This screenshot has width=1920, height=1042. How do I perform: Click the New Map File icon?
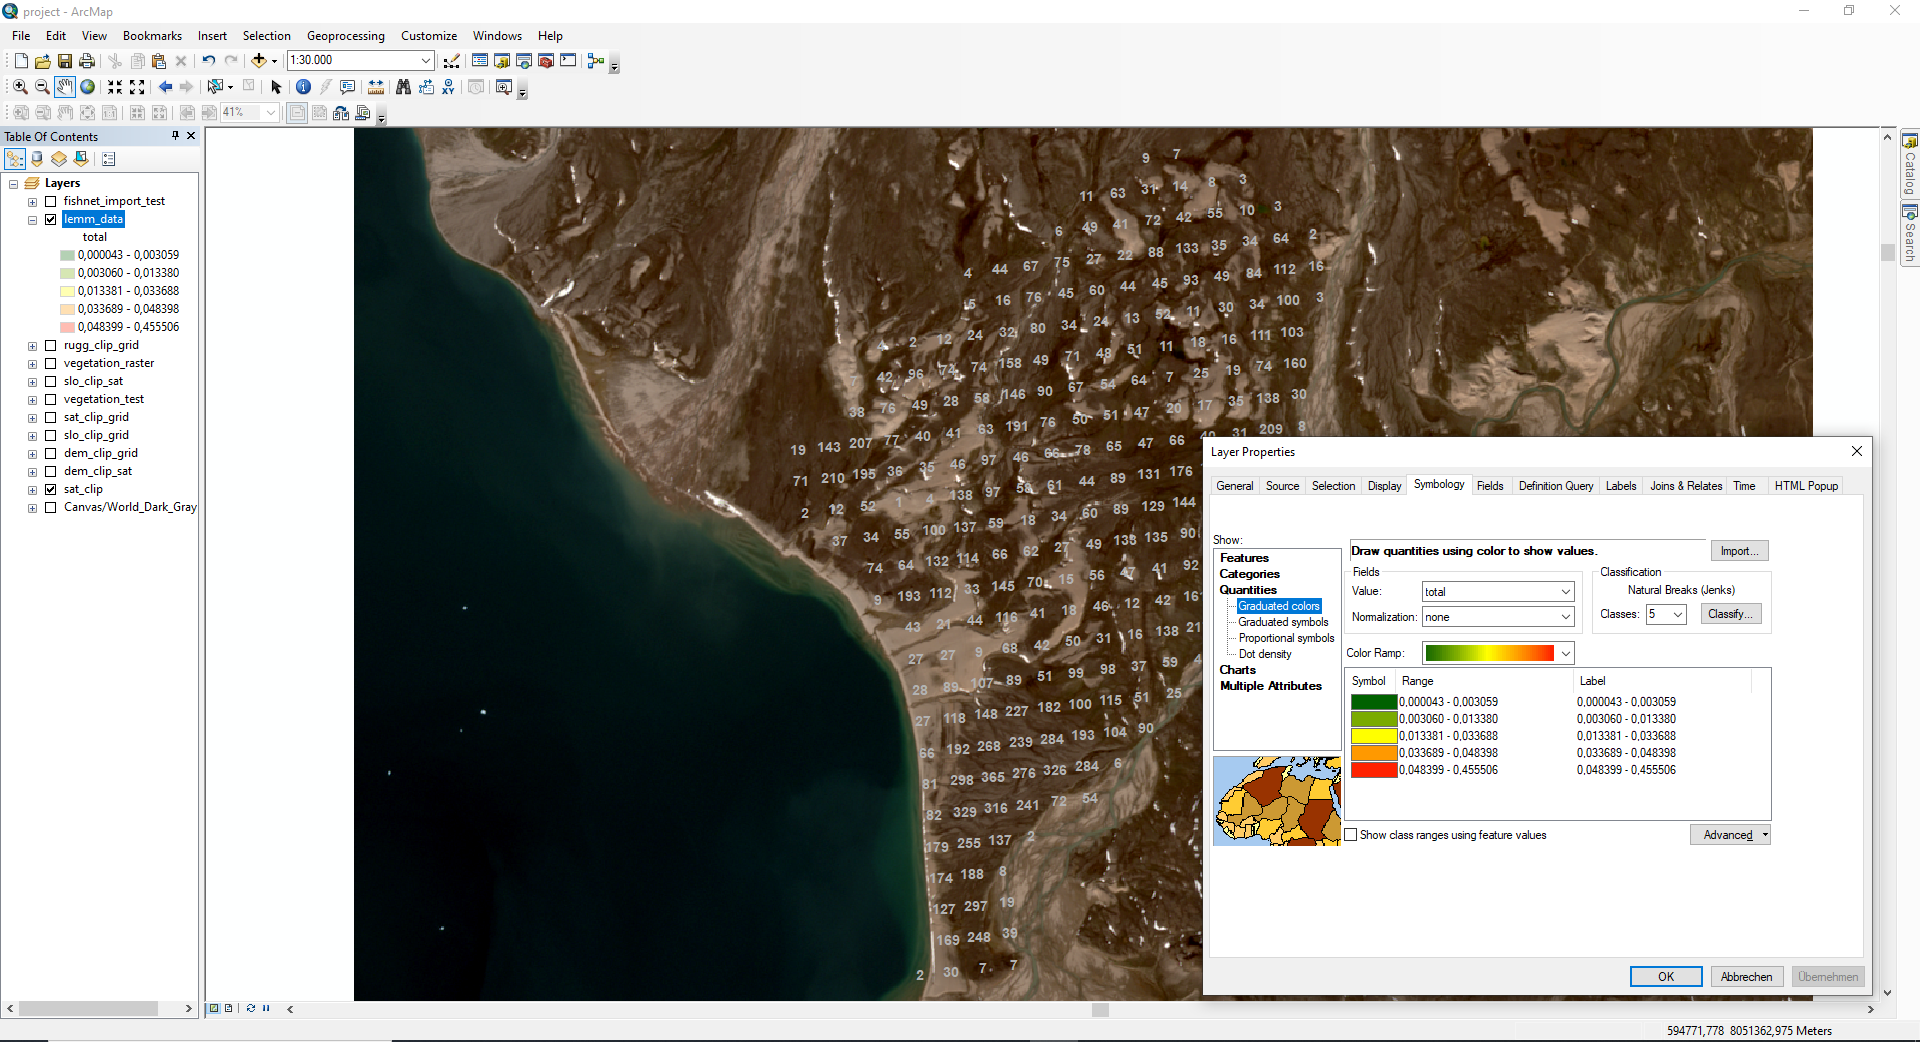(21, 61)
